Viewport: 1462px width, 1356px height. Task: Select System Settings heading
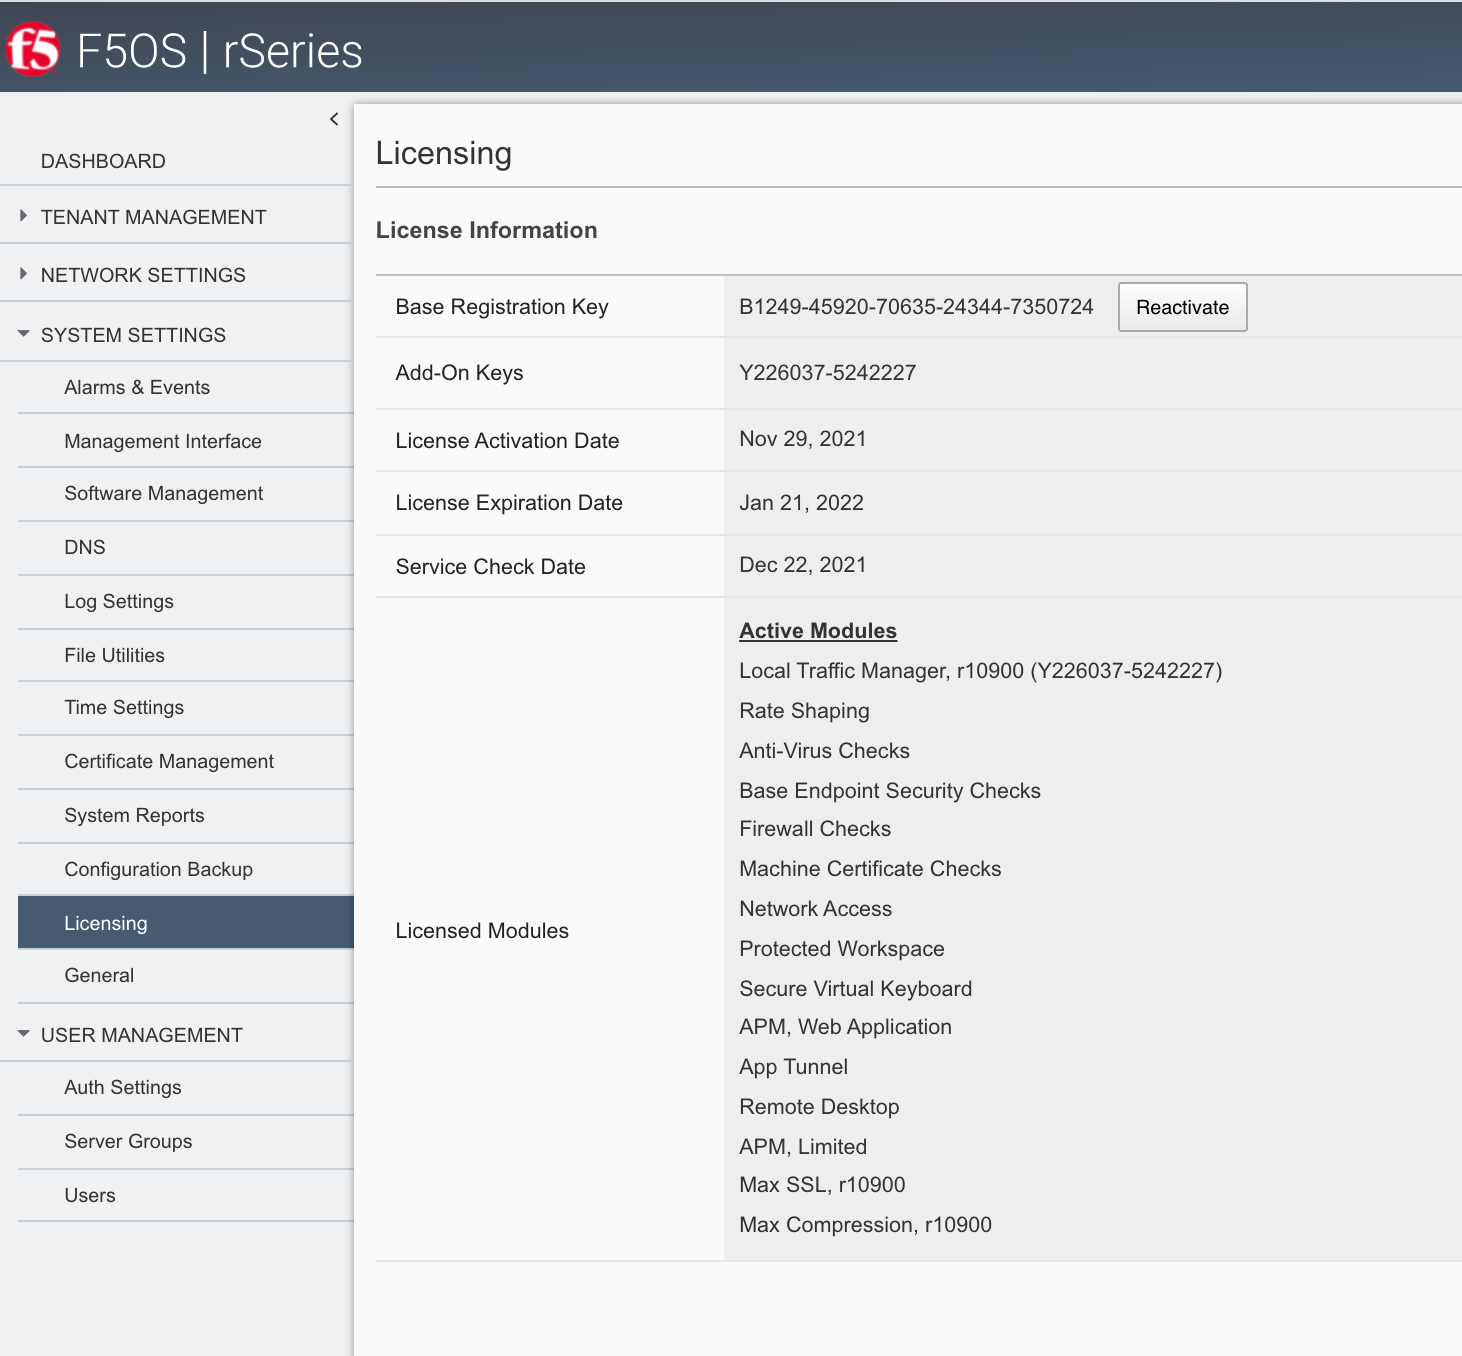133,335
